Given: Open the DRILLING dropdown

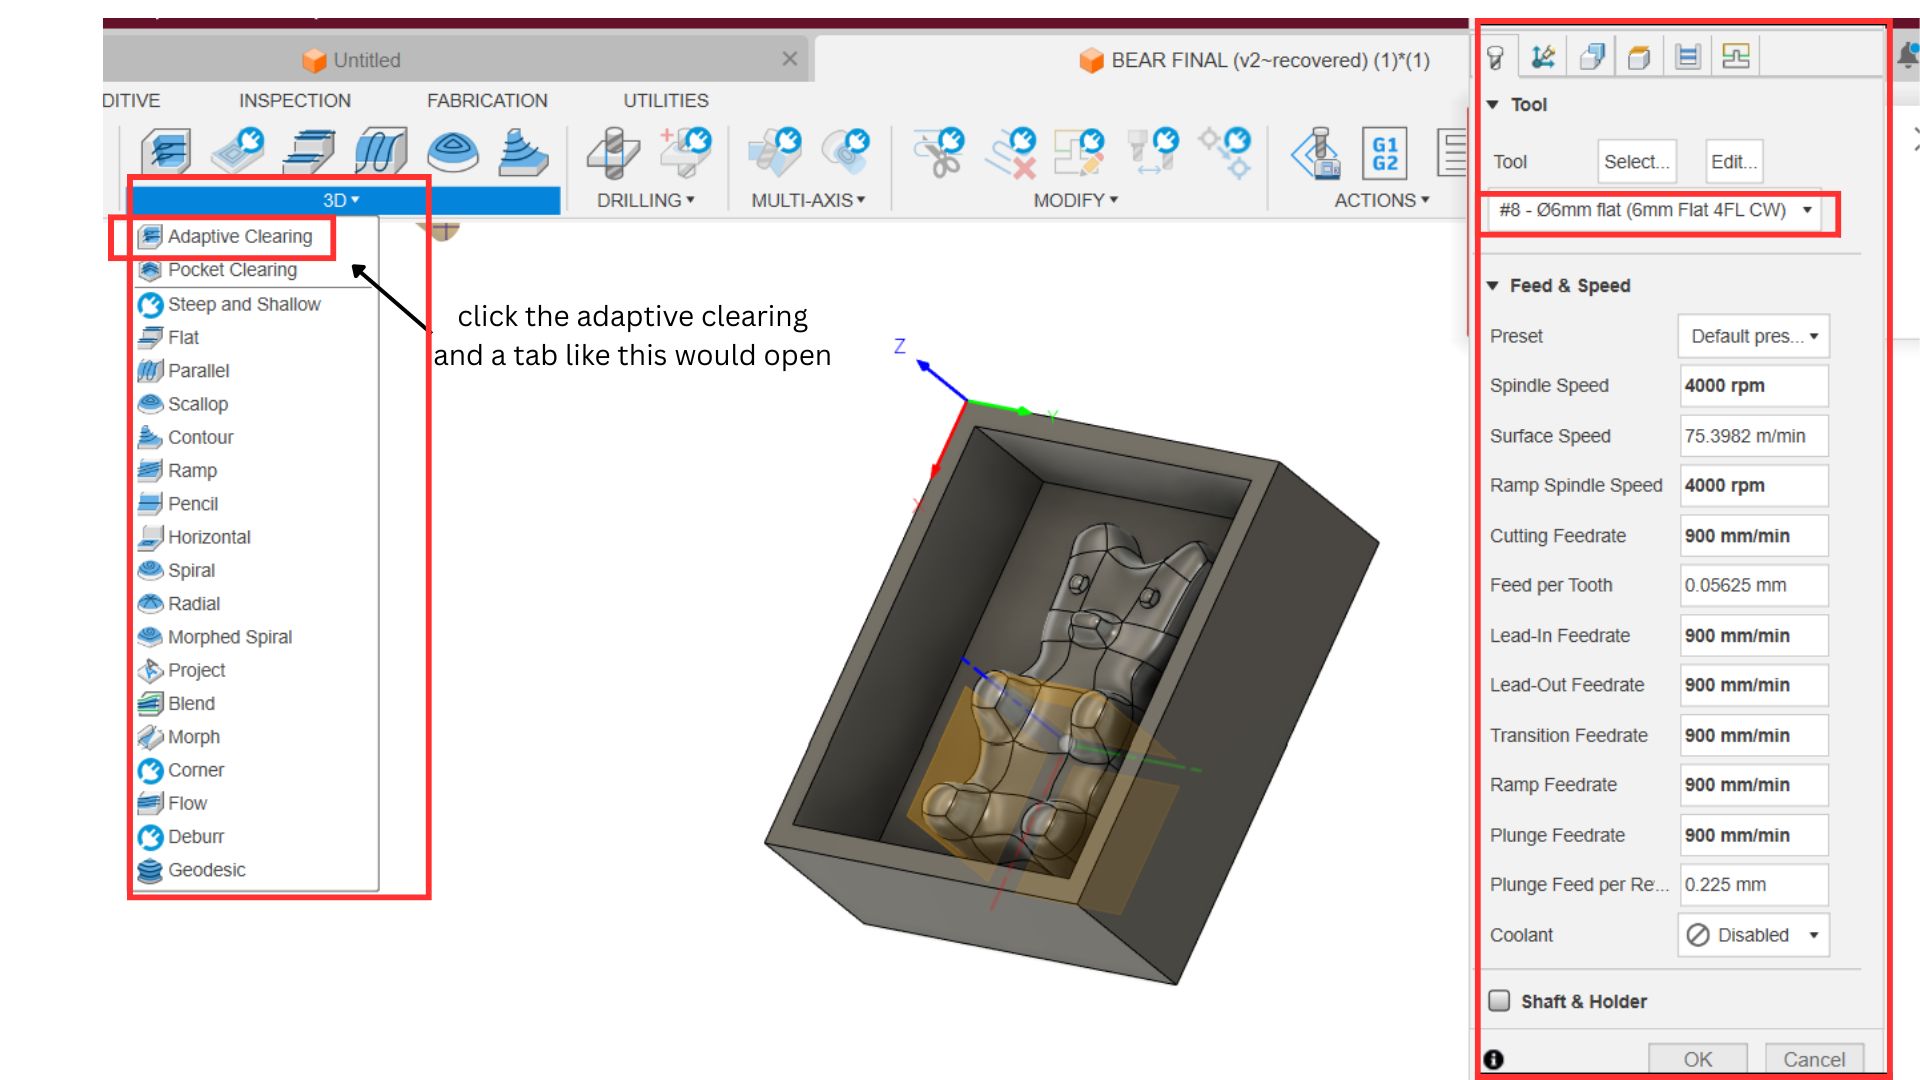Looking at the screenshot, I should (646, 200).
